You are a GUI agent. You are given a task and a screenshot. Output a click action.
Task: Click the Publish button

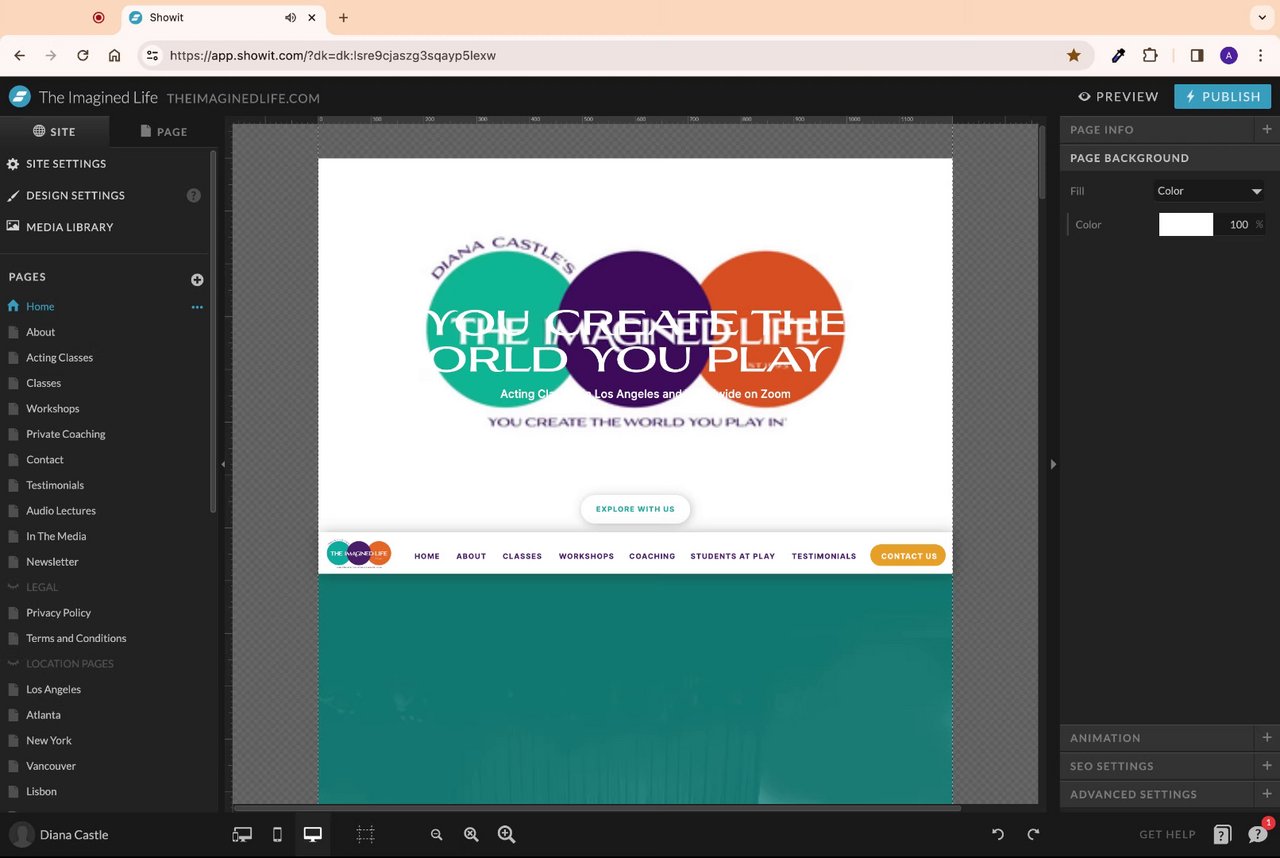[1223, 97]
